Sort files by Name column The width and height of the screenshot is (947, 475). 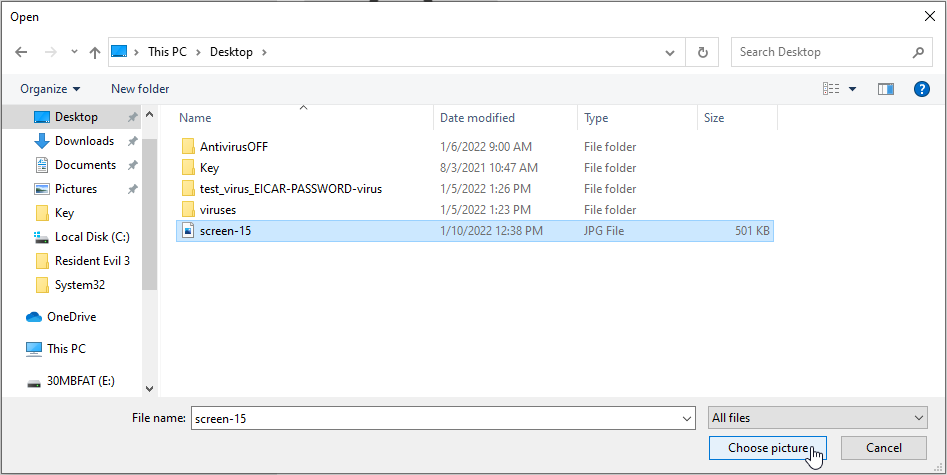coord(195,118)
